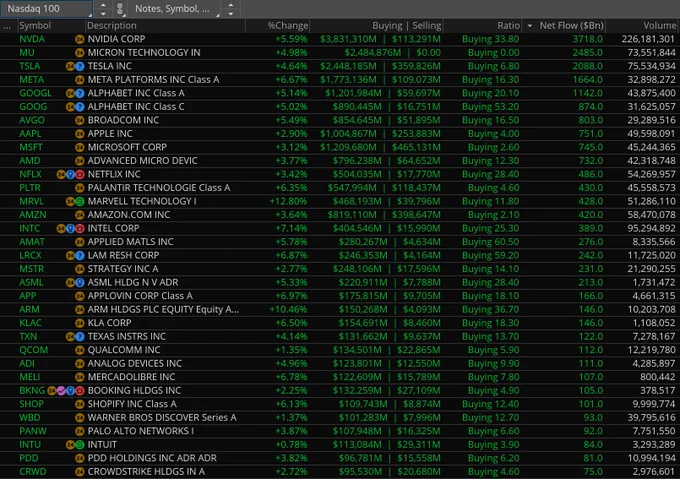Sort by the Description column header
The height and width of the screenshot is (479, 680).
[111, 26]
